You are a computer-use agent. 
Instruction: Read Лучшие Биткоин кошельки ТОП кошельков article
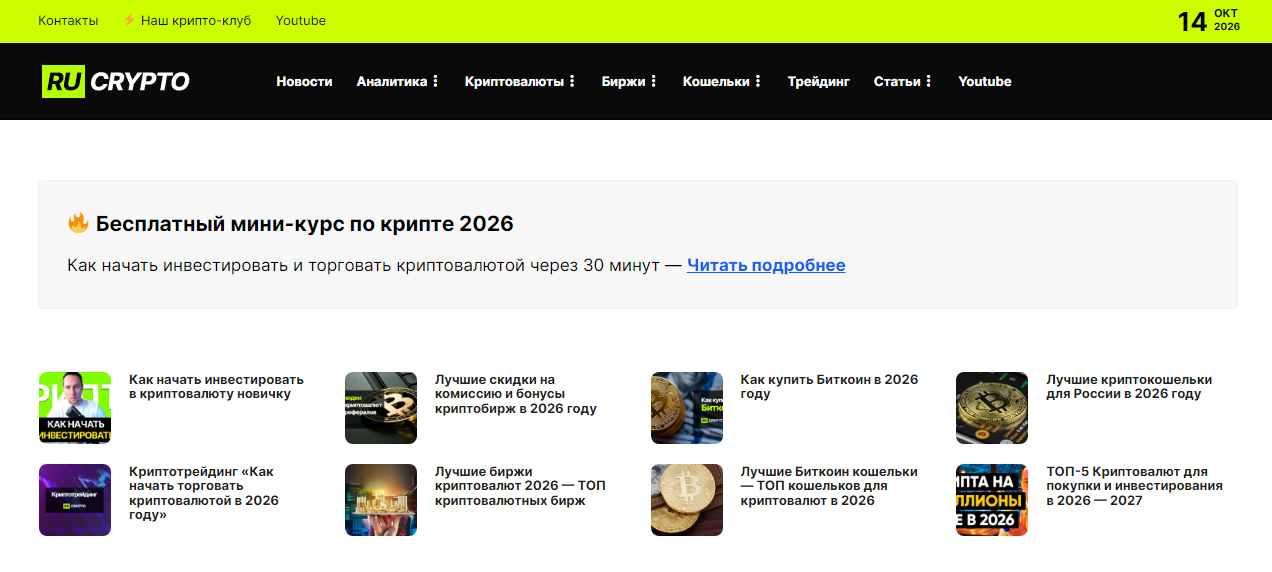[x=829, y=486]
